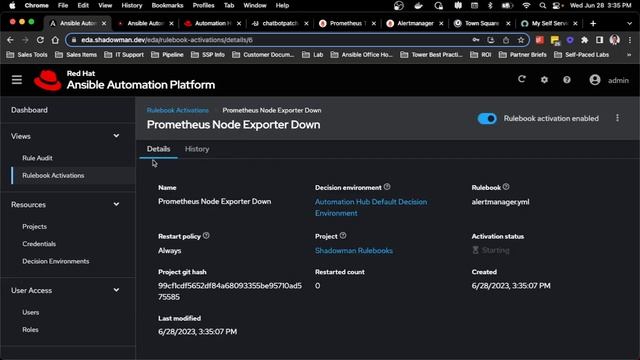
Task: Open the Apple menu
Action: coord(12,5)
